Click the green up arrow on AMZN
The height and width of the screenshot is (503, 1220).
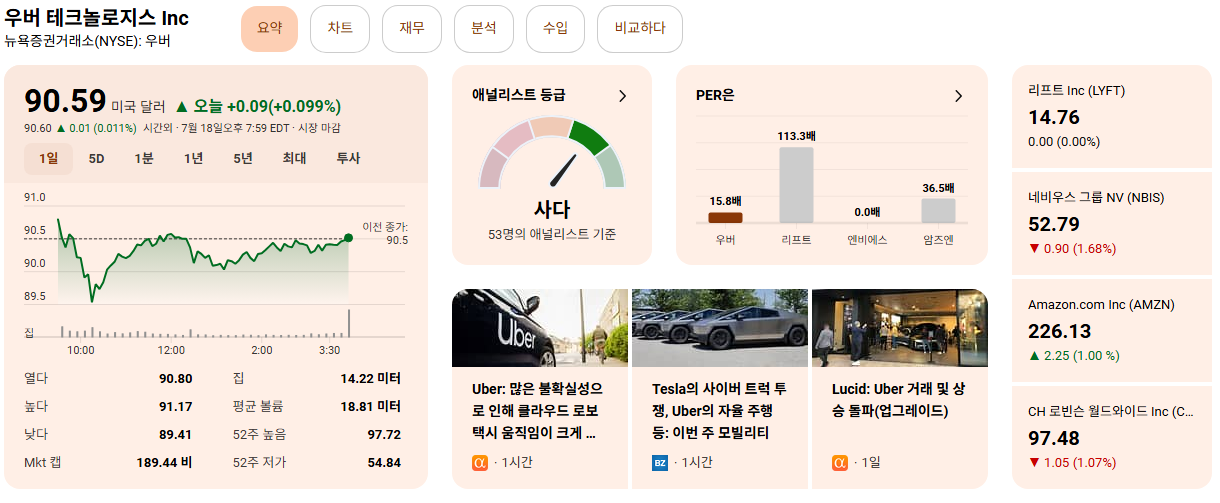tap(1034, 356)
